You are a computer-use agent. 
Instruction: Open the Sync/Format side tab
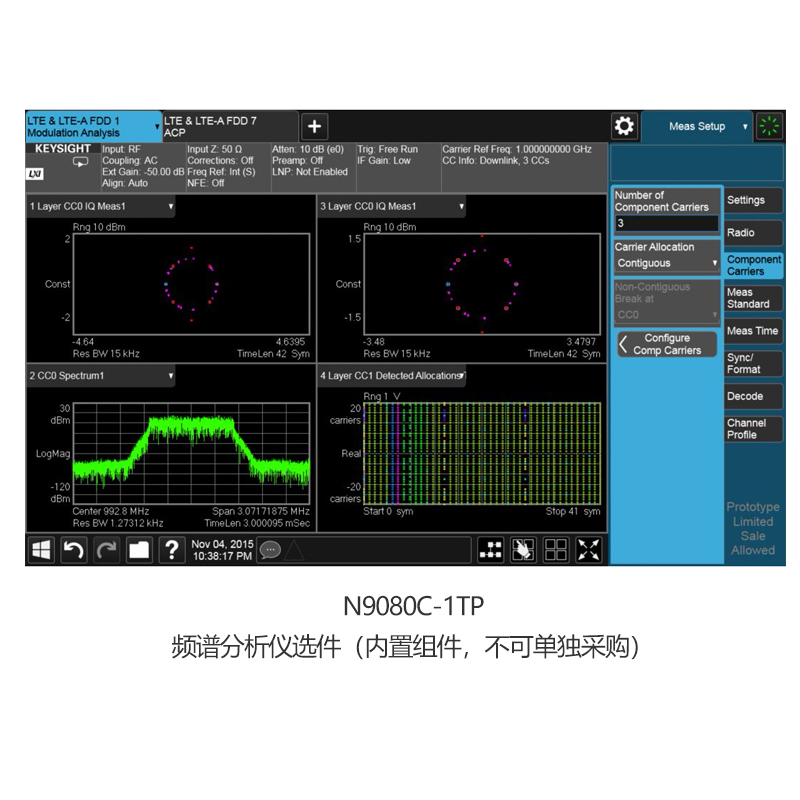(x=753, y=363)
